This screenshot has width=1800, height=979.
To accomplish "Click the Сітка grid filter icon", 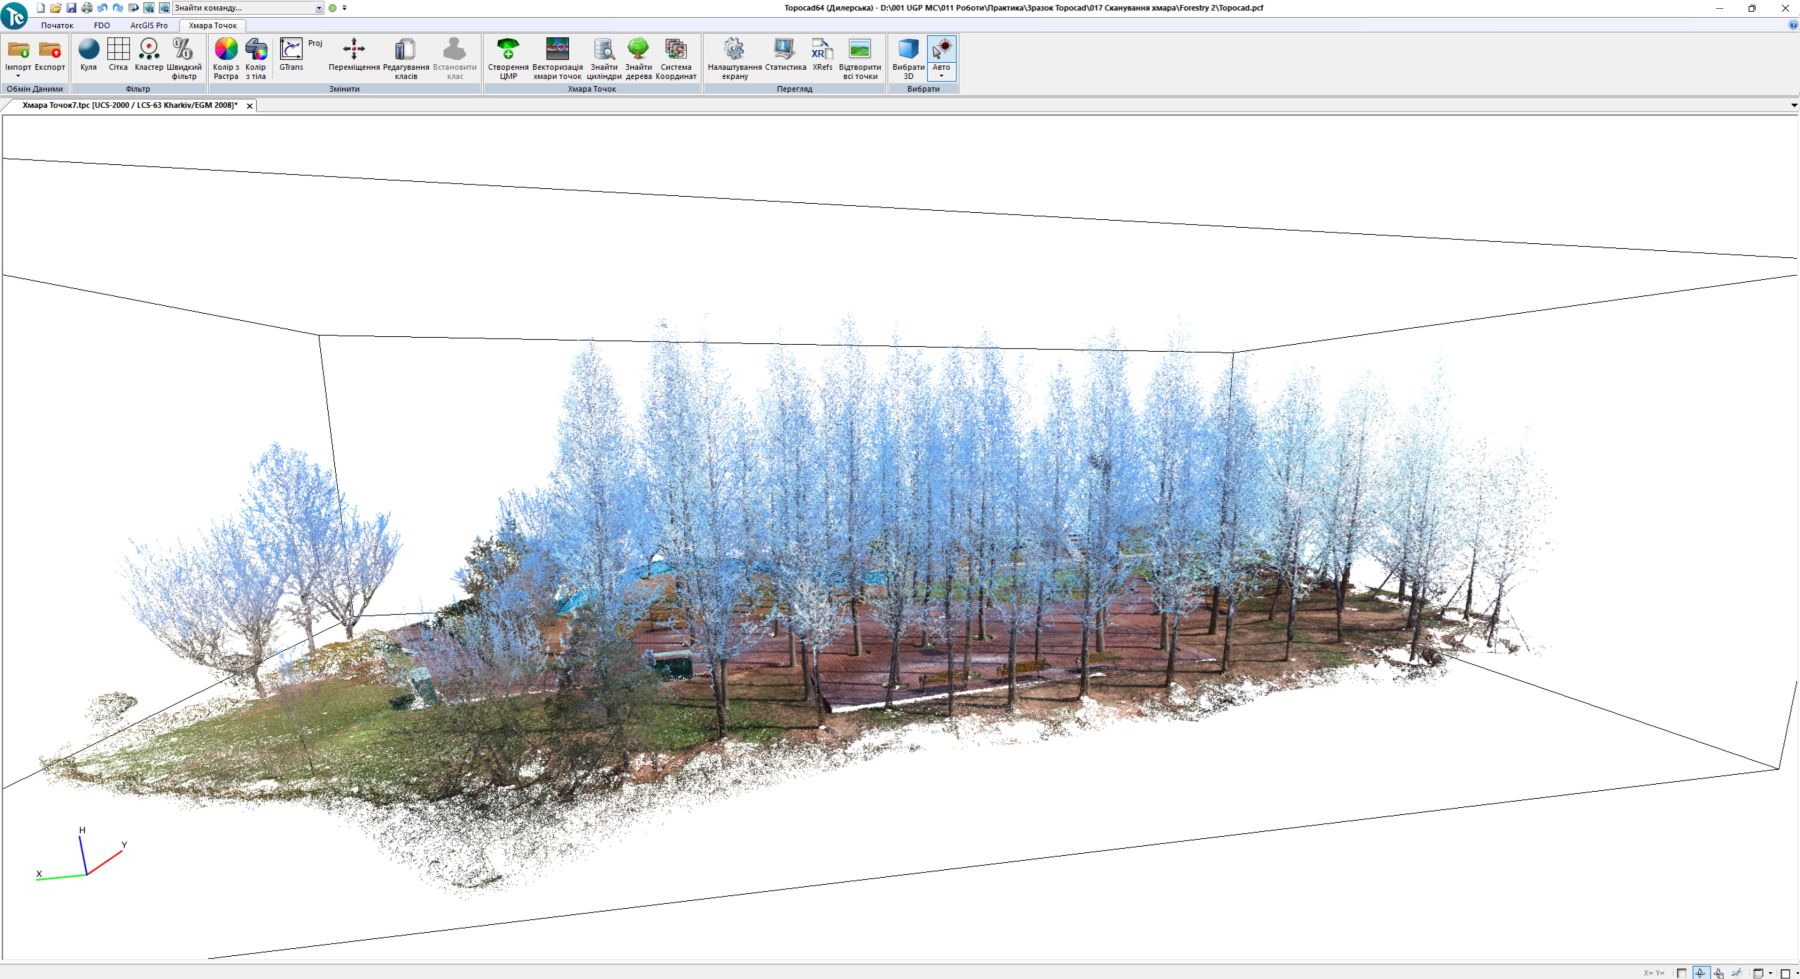I will (118, 55).
